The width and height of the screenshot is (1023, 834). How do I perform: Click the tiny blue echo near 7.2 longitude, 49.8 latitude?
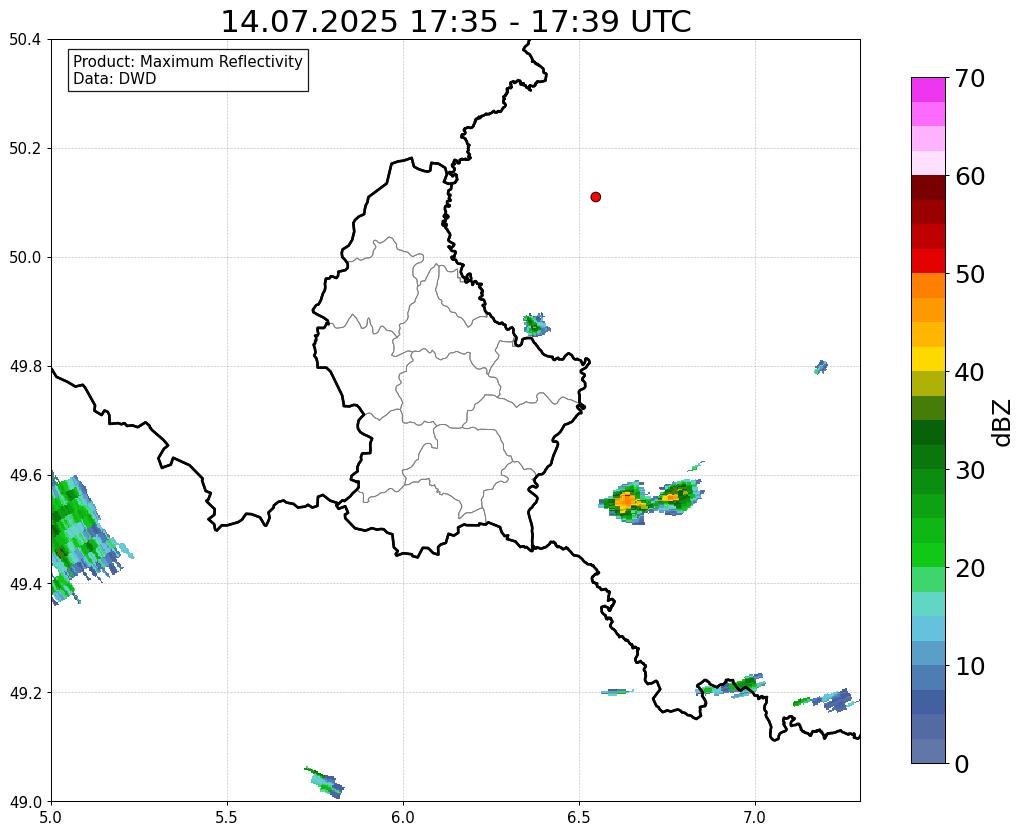(821, 367)
